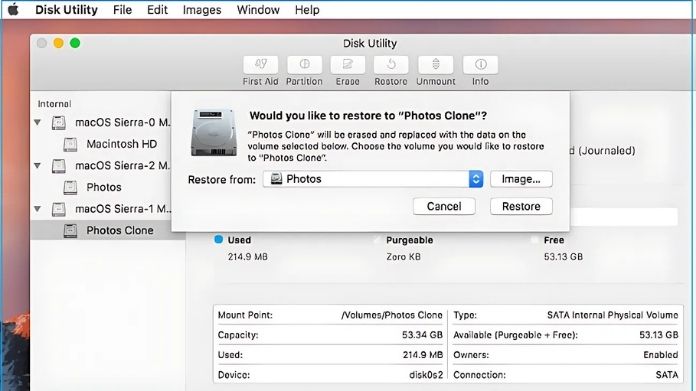Select the Macintosh HD volume icon
696x391 pixels.
(70, 144)
